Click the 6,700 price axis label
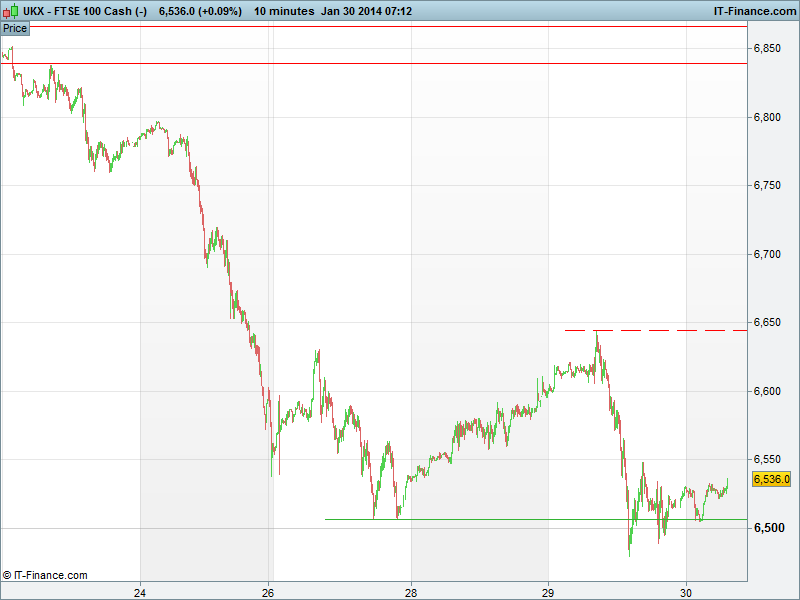The image size is (800, 600). pyautogui.click(x=767, y=255)
